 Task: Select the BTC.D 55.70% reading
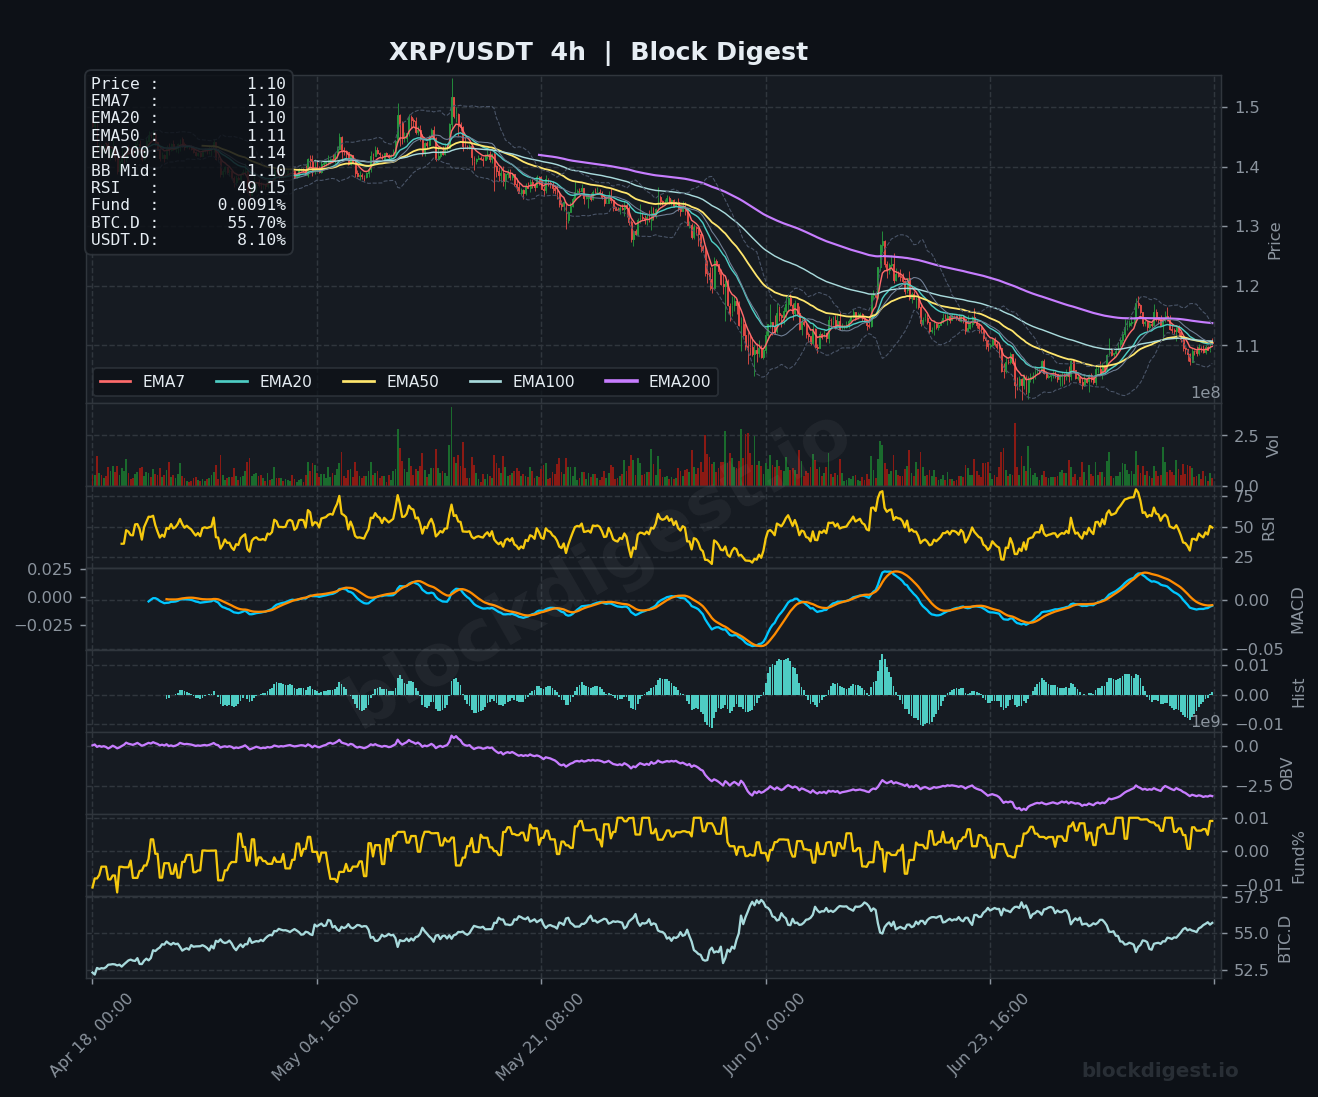click(188, 223)
